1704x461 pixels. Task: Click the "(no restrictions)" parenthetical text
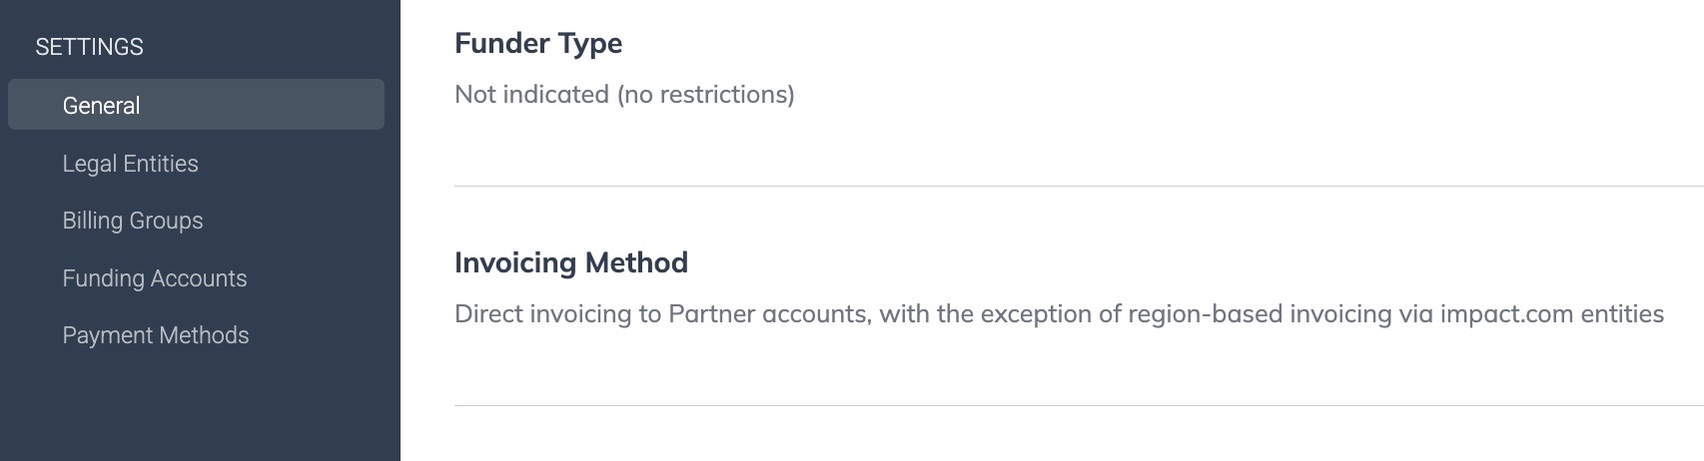[705, 94]
